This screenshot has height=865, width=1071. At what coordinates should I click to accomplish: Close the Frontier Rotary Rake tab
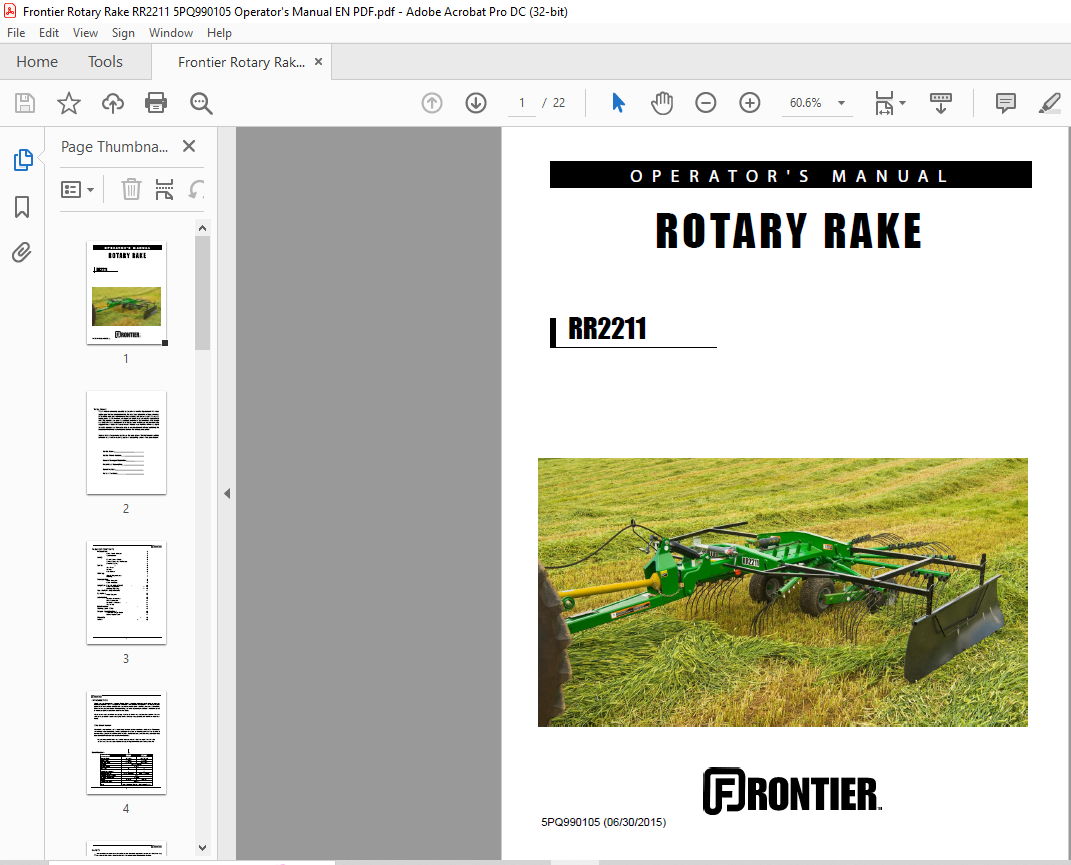[318, 61]
